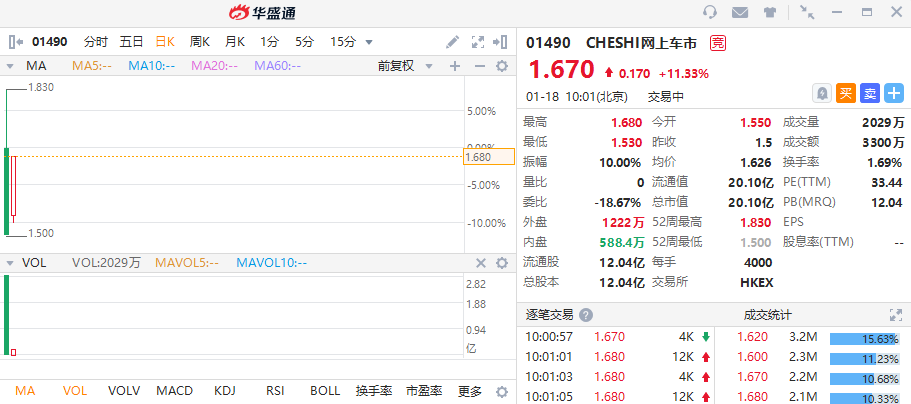
Task: Click the orange buy button
Action: pyautogui.click(x=846, y=93)
